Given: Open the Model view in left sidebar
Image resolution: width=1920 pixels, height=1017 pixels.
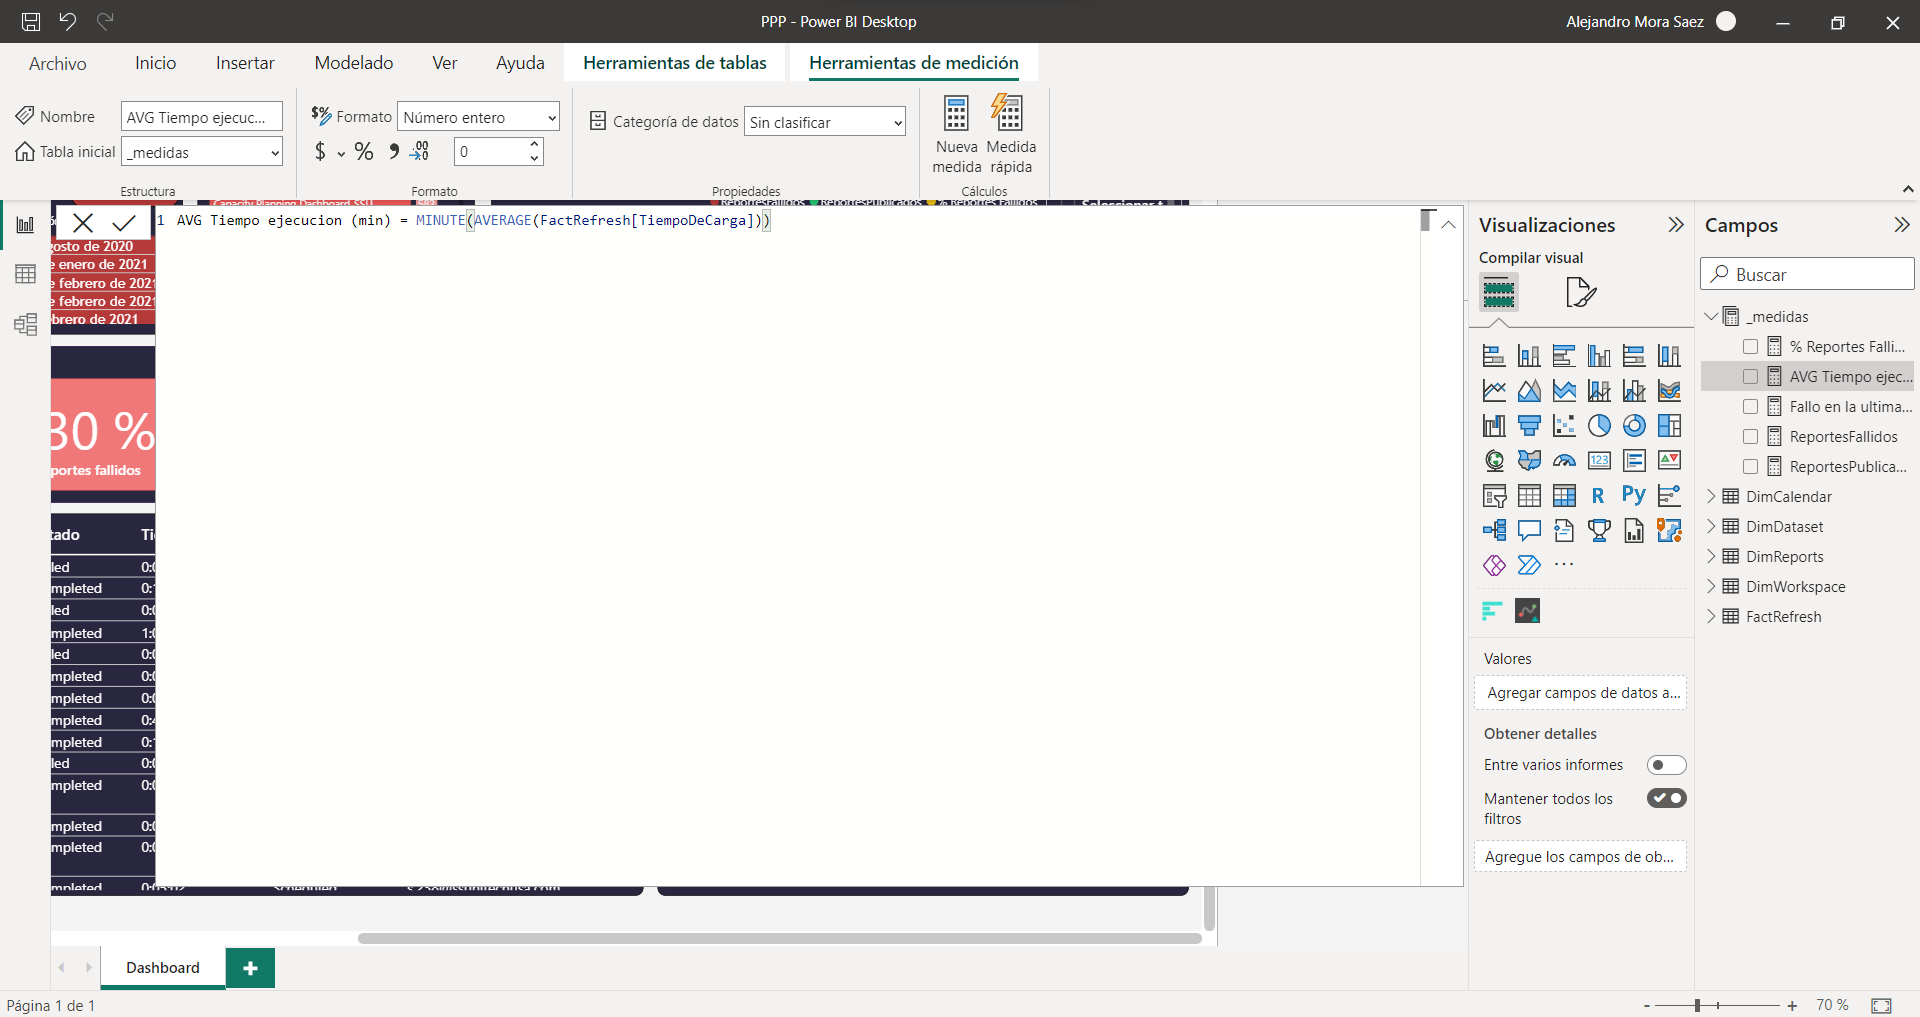Looking at the screenshot, I should pos(25,325).
